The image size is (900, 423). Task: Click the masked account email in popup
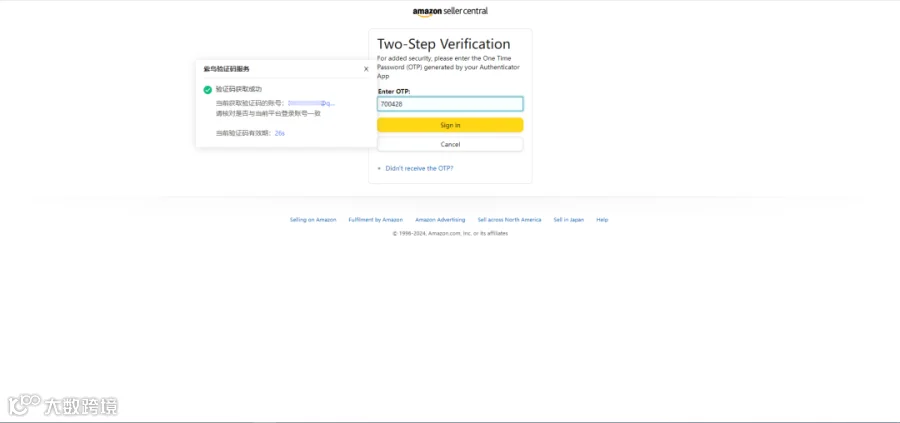[x=311, y=103]
